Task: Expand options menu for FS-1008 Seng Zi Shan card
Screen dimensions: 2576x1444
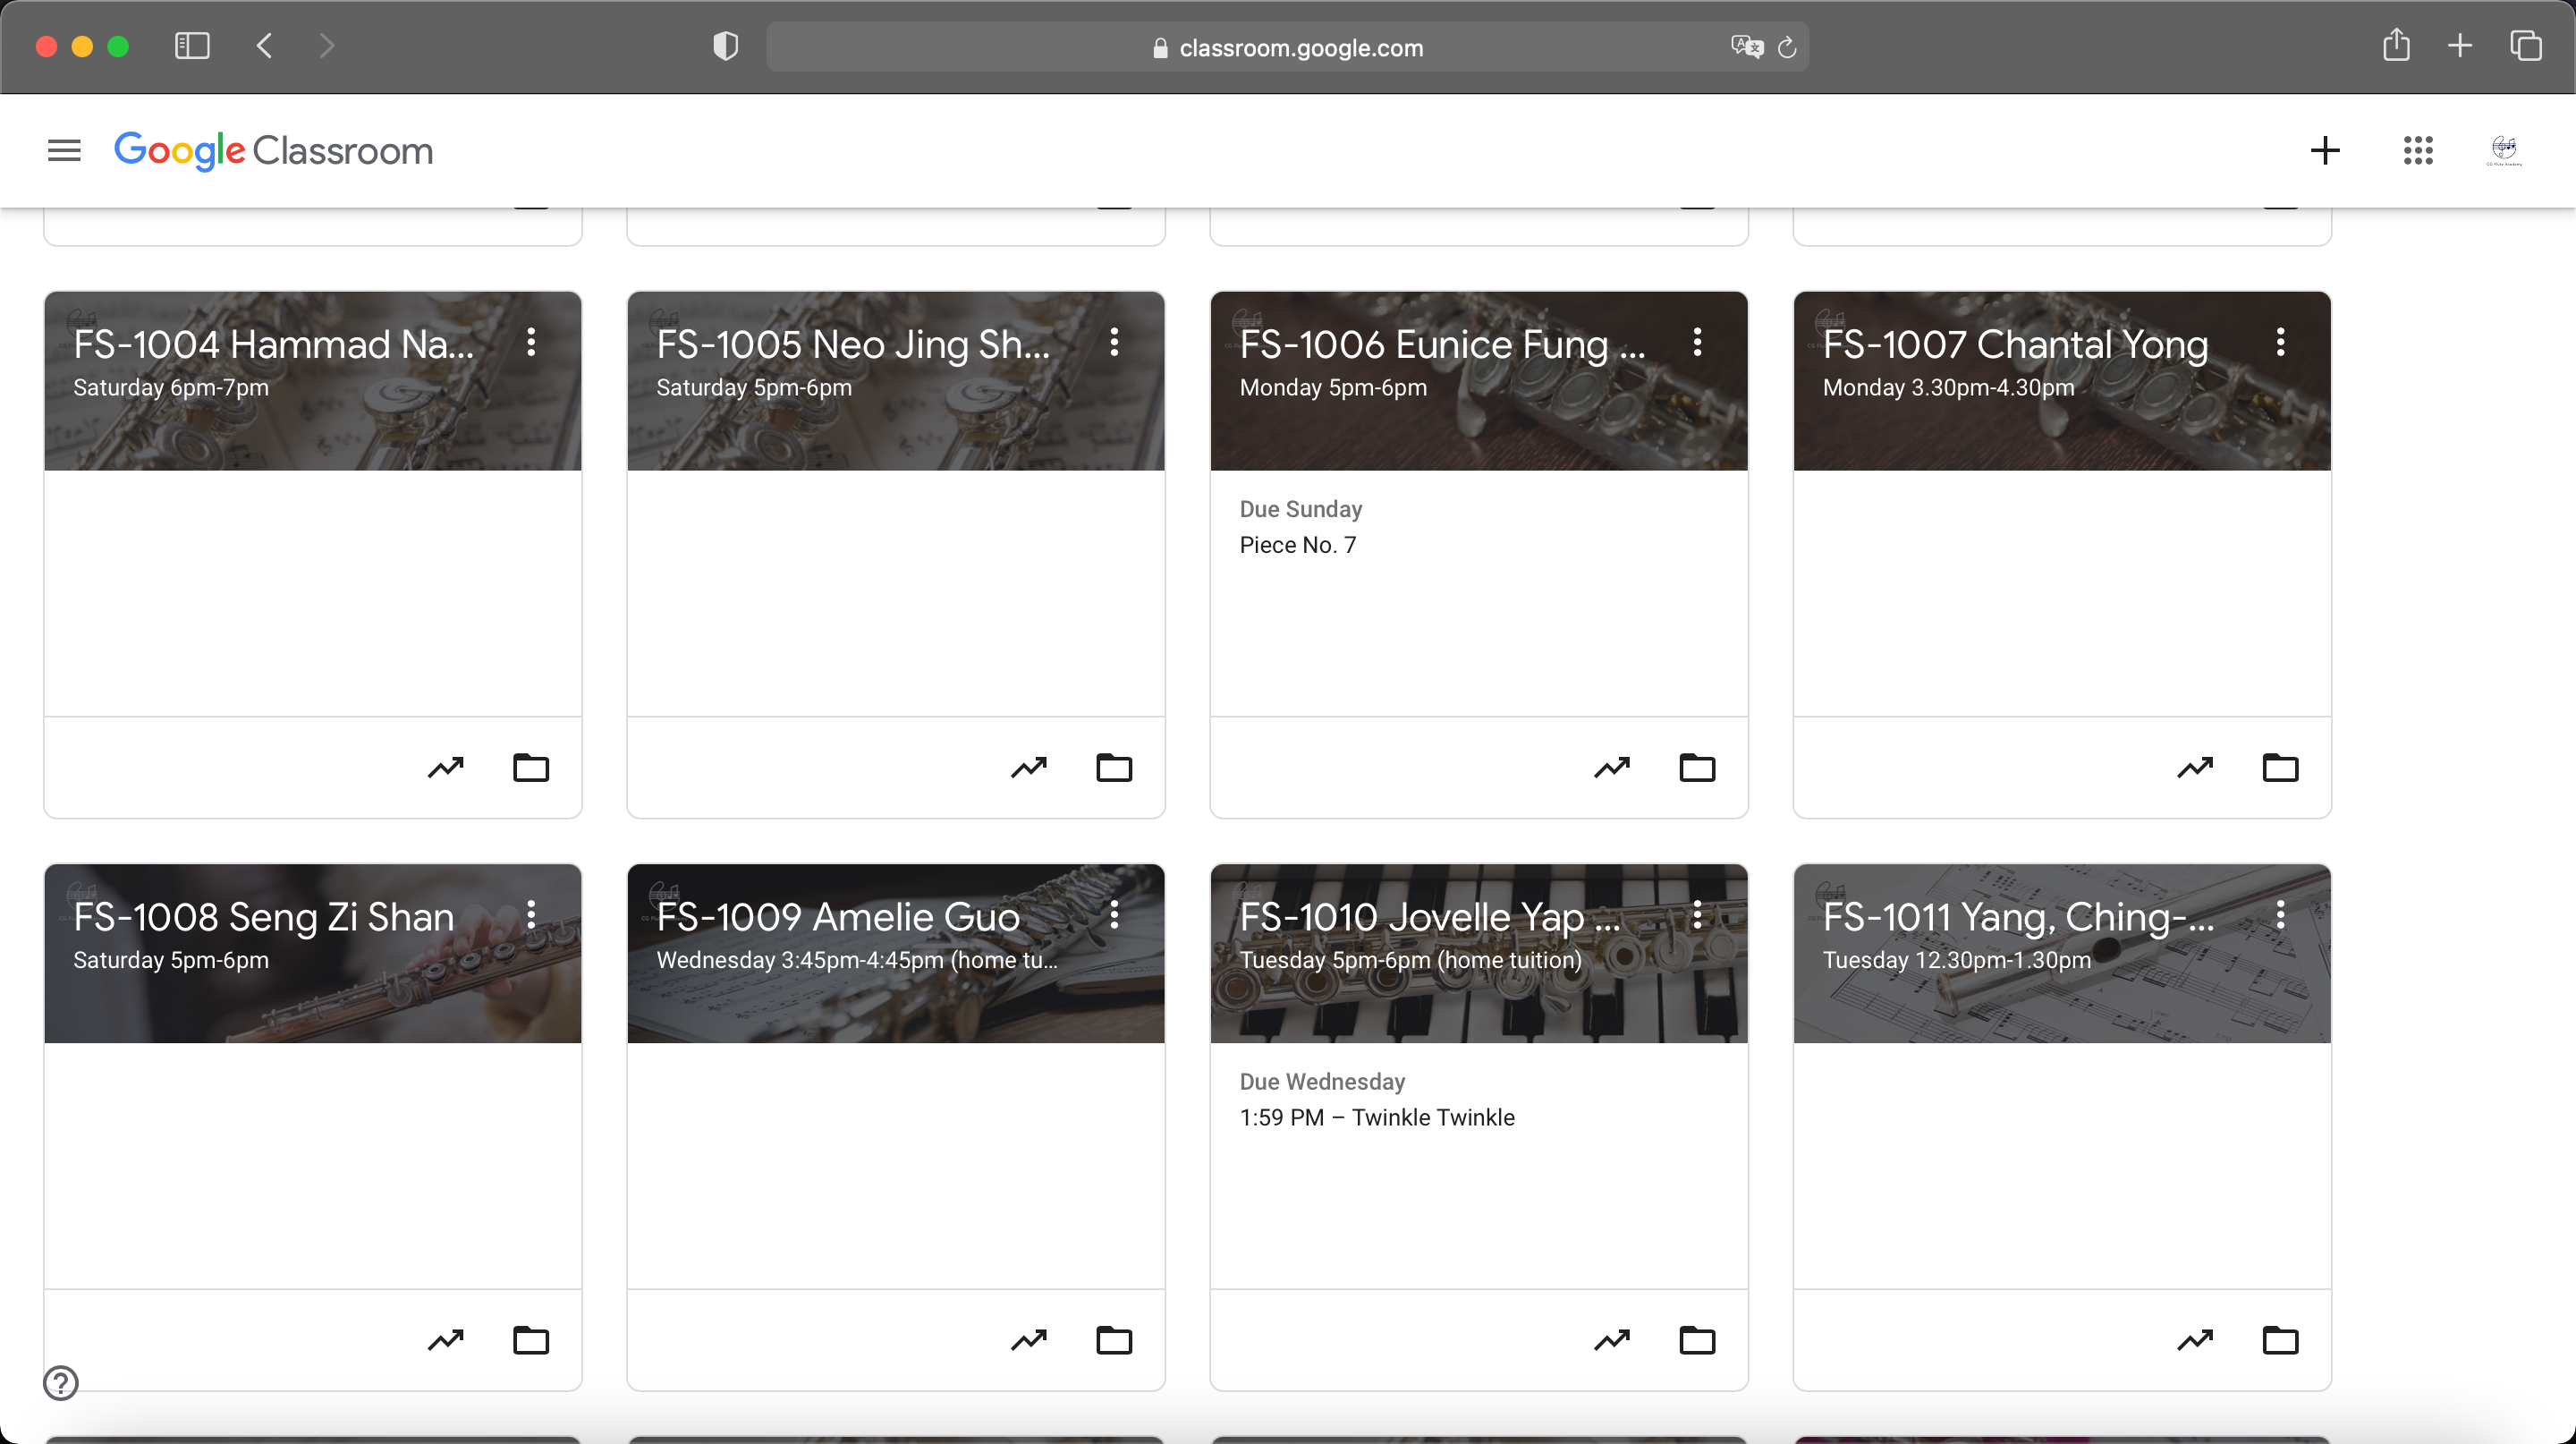Action: (531, 915)
